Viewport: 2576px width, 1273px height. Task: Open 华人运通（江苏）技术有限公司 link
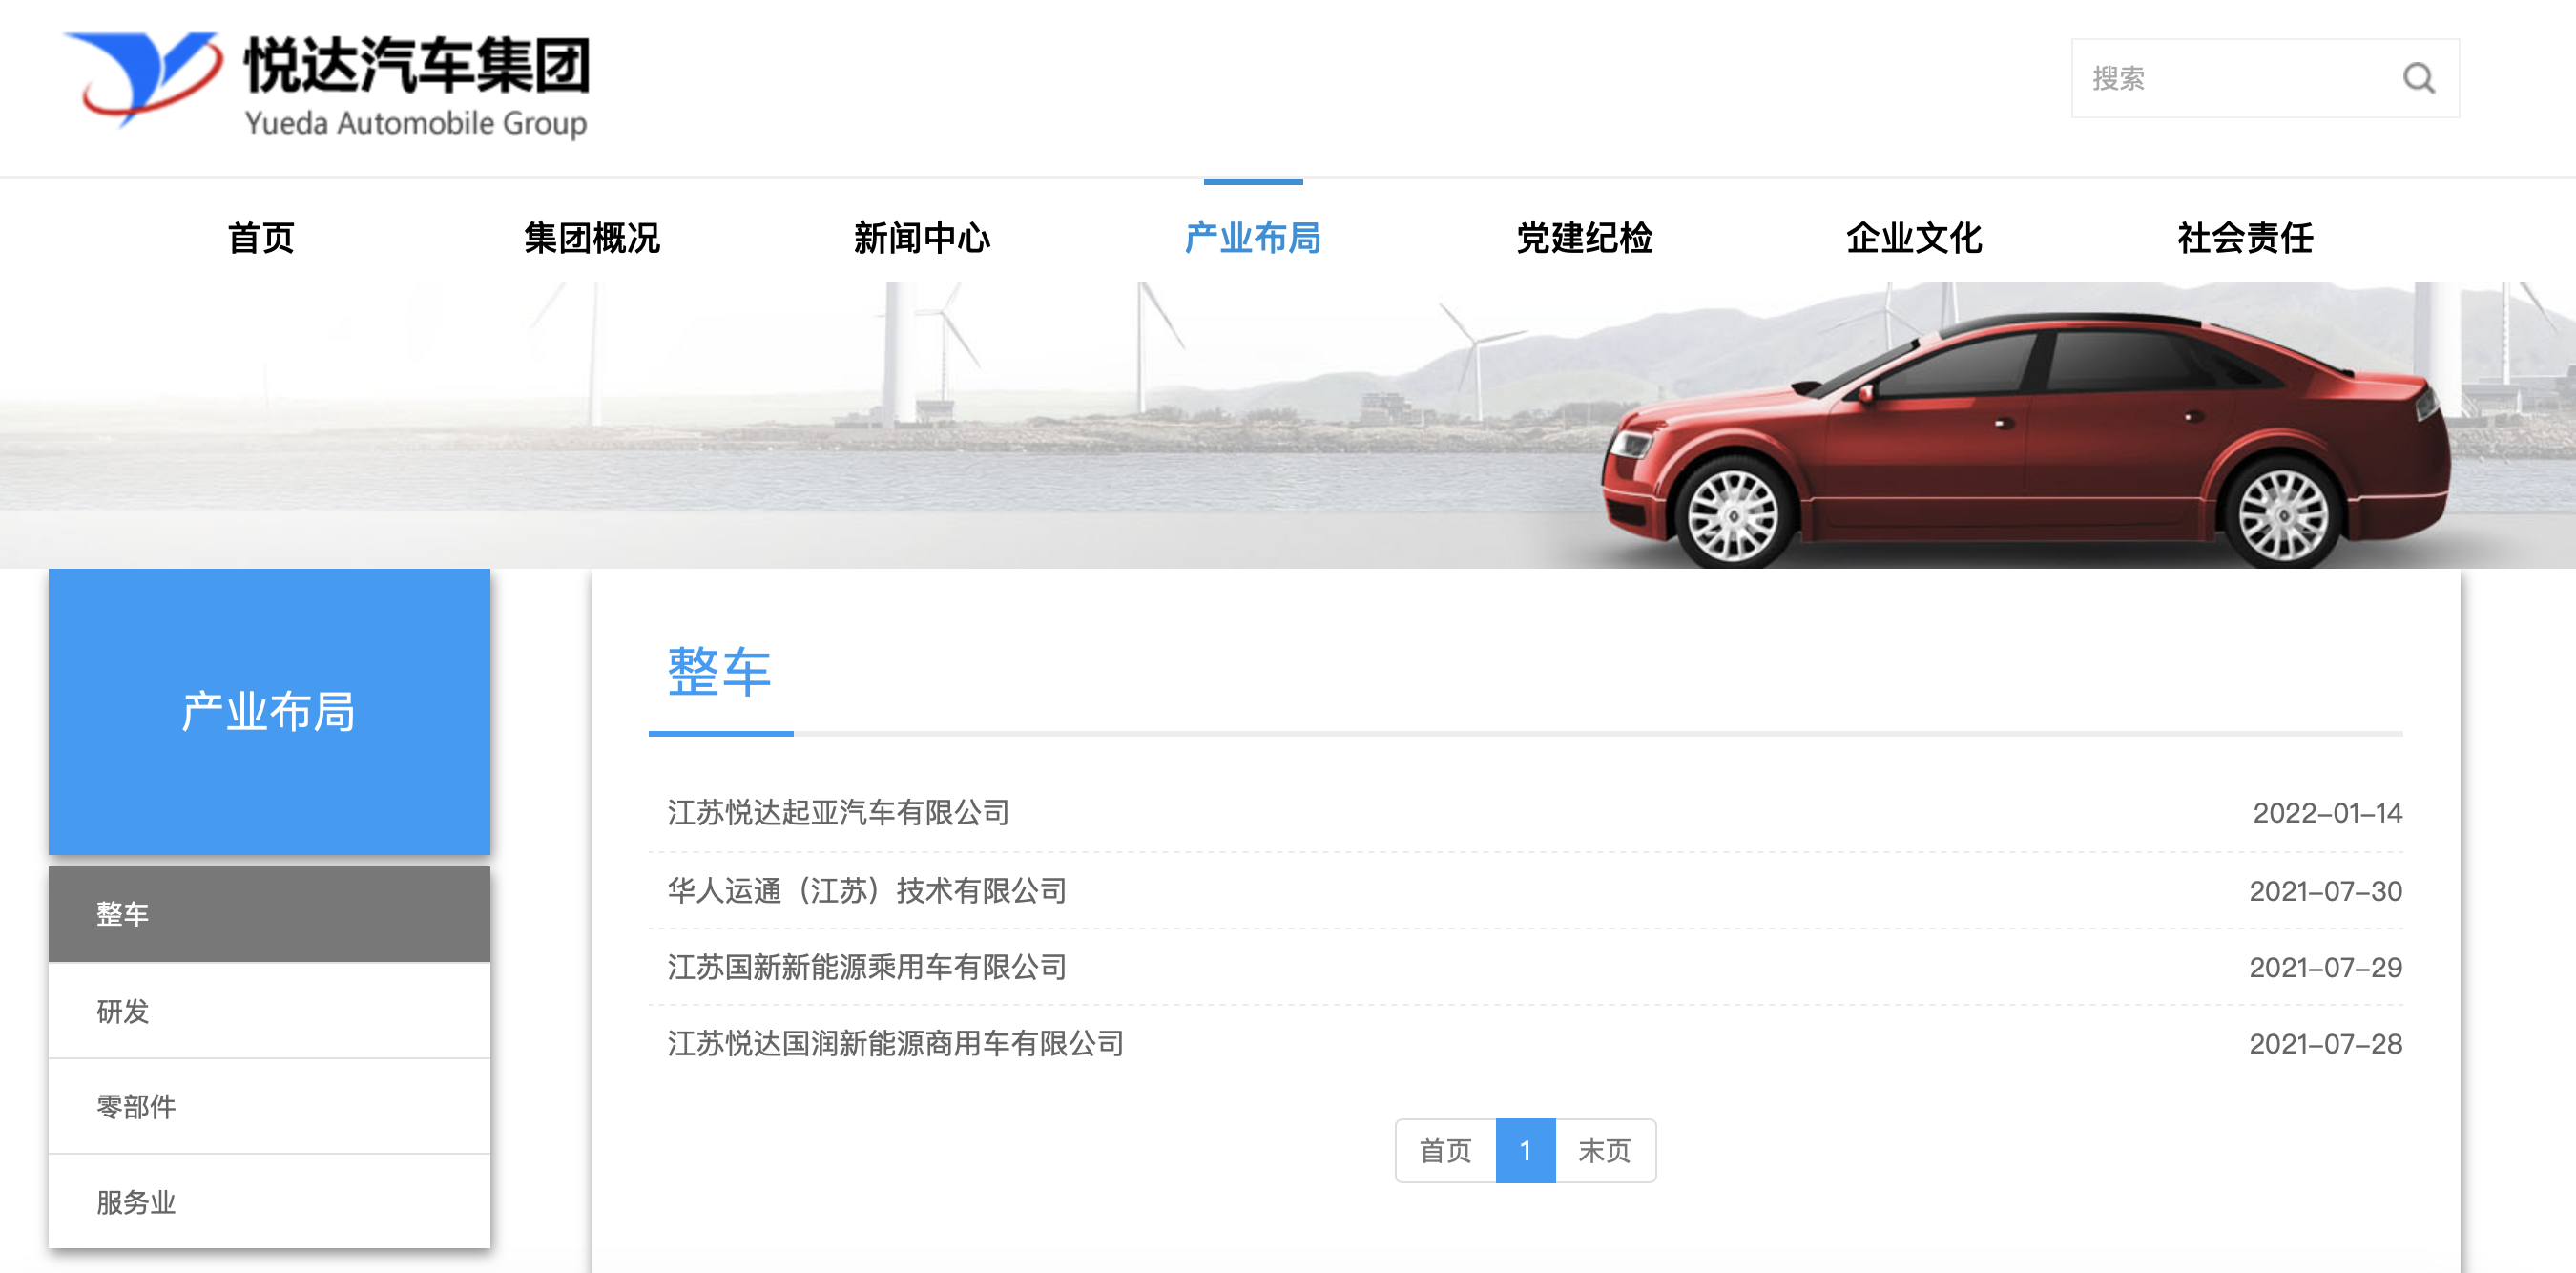click(x=867, y=890)
